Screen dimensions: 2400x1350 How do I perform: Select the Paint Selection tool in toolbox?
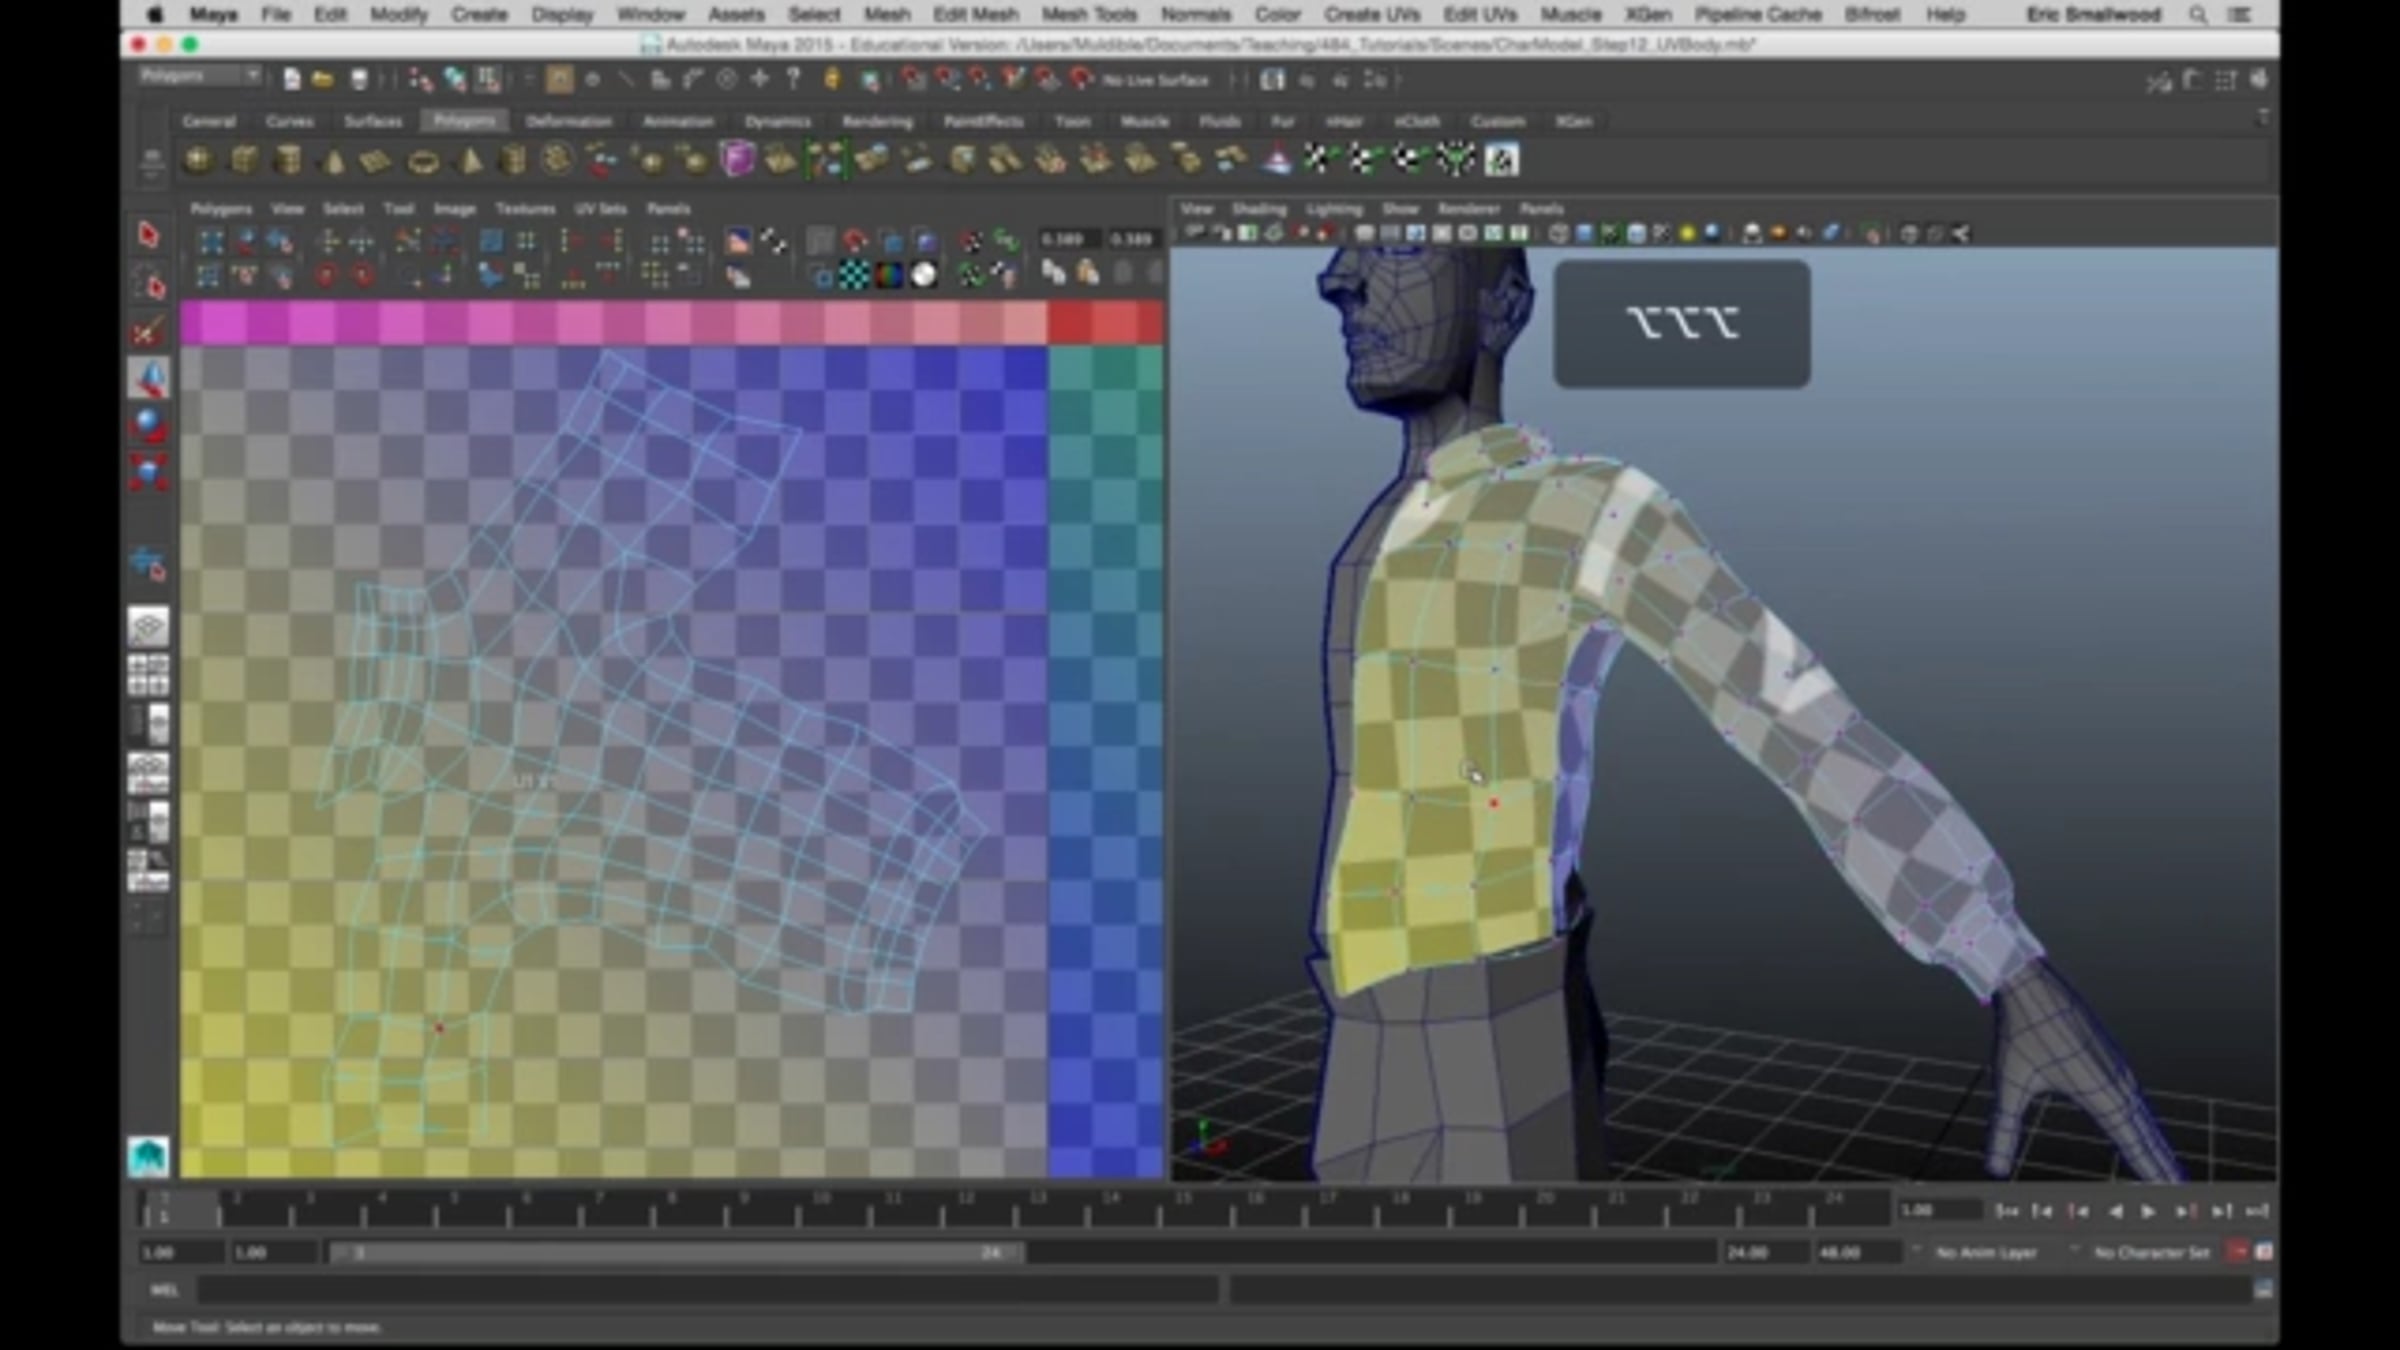(x=148, y=332)
